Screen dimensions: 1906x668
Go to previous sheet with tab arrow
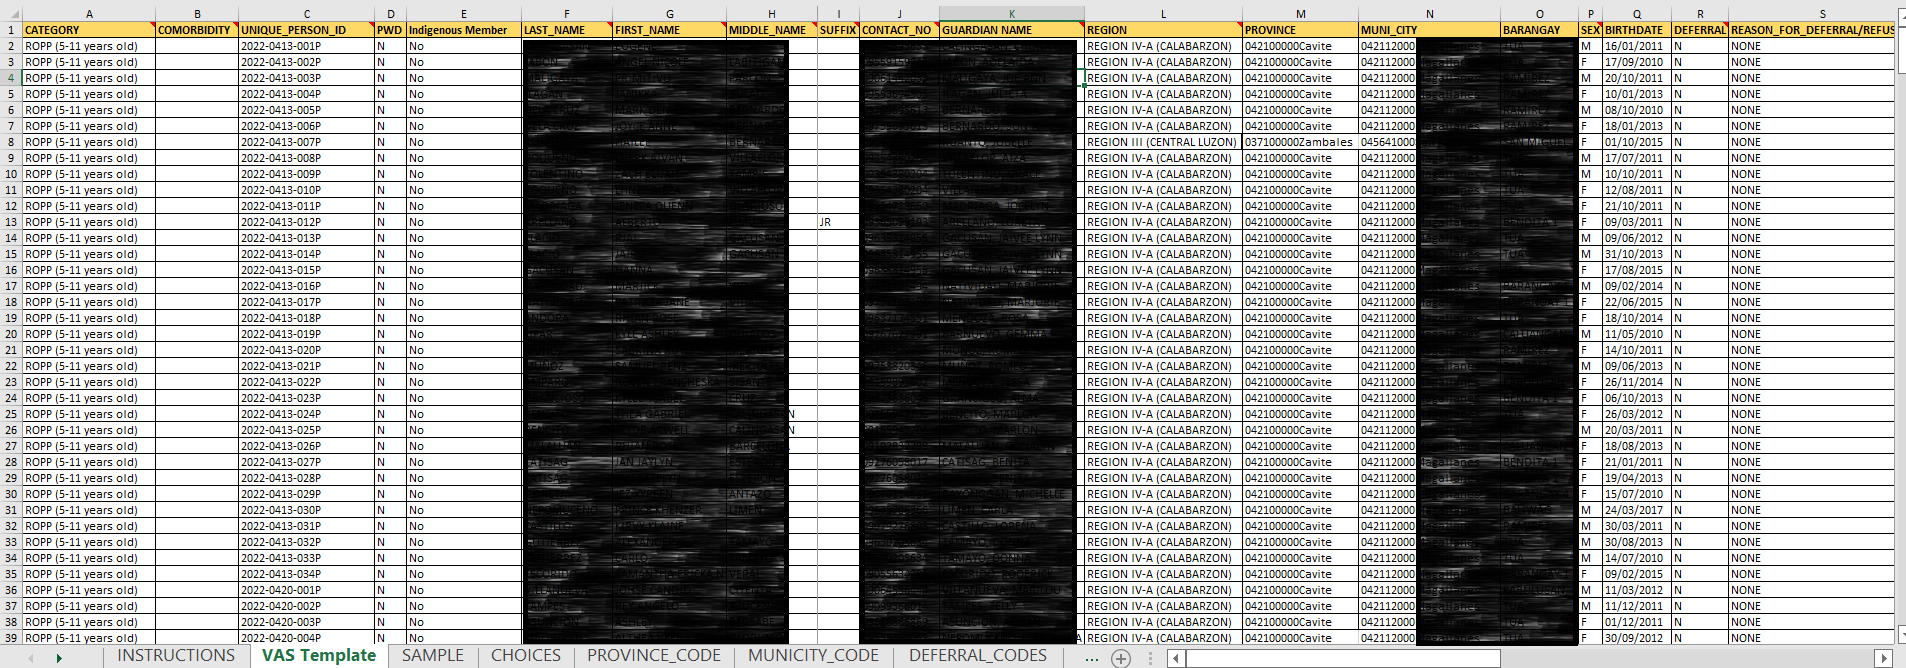[31, 658]
